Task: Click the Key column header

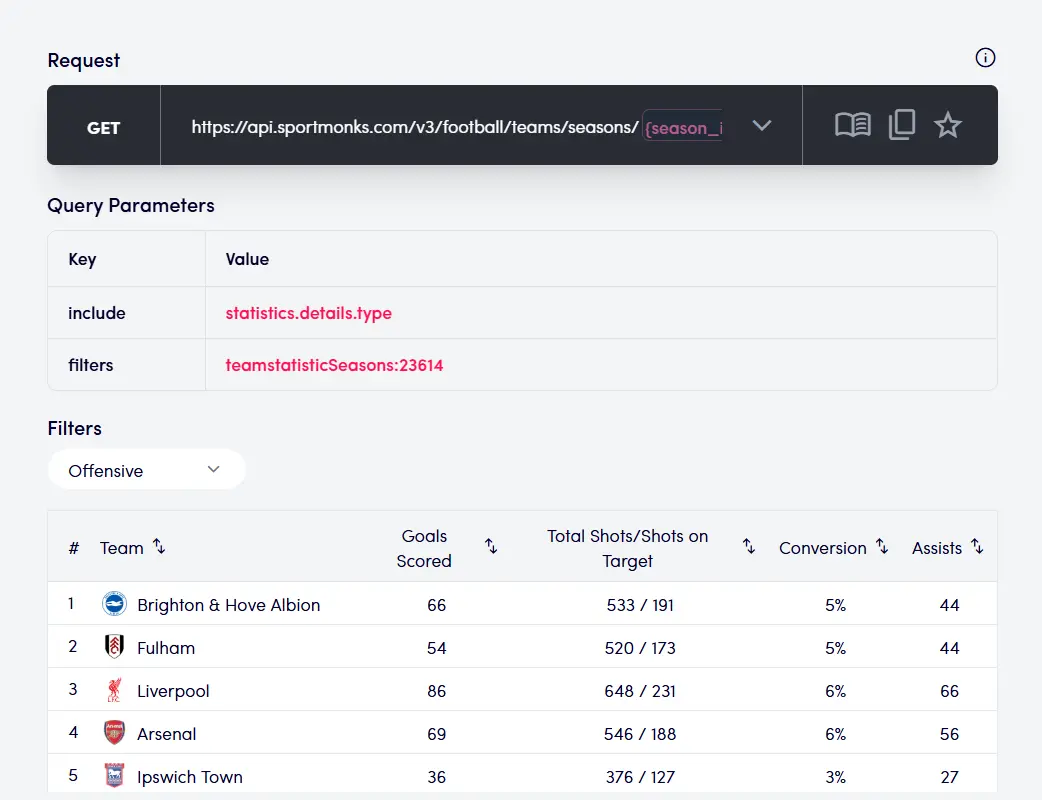Action: click(x=82, y=259)
